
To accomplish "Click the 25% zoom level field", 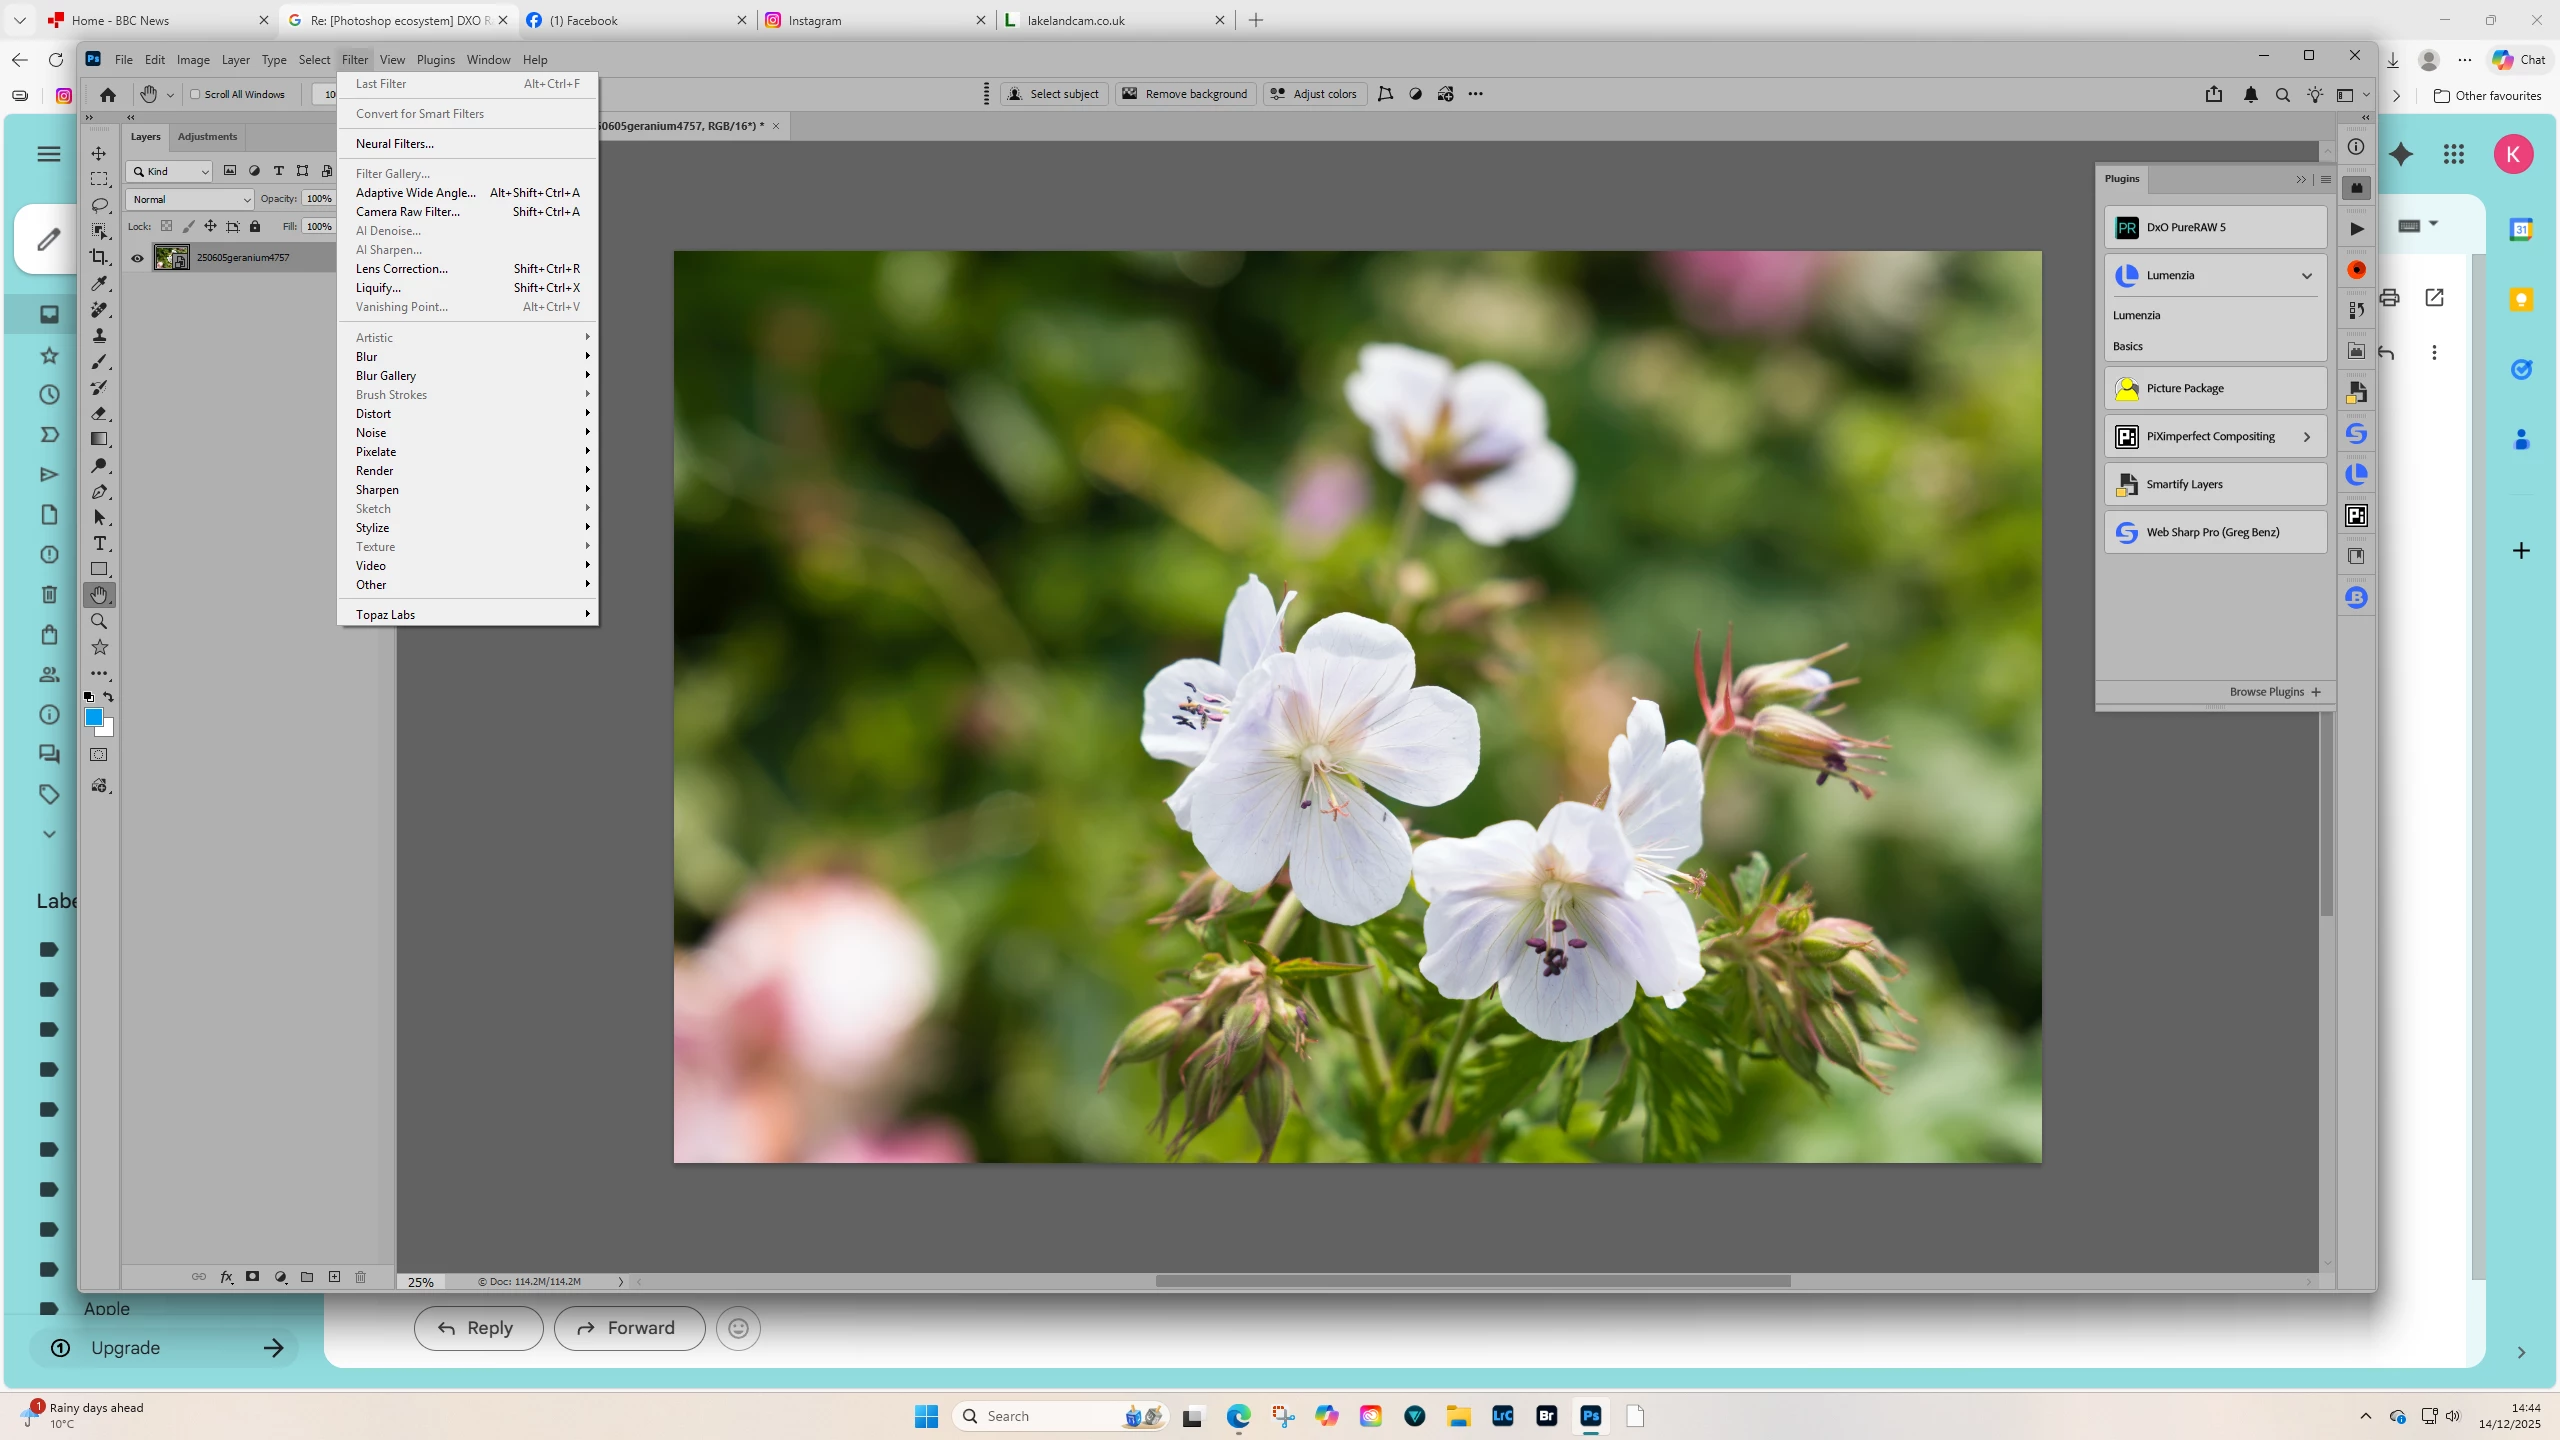I will point(421,1282).
